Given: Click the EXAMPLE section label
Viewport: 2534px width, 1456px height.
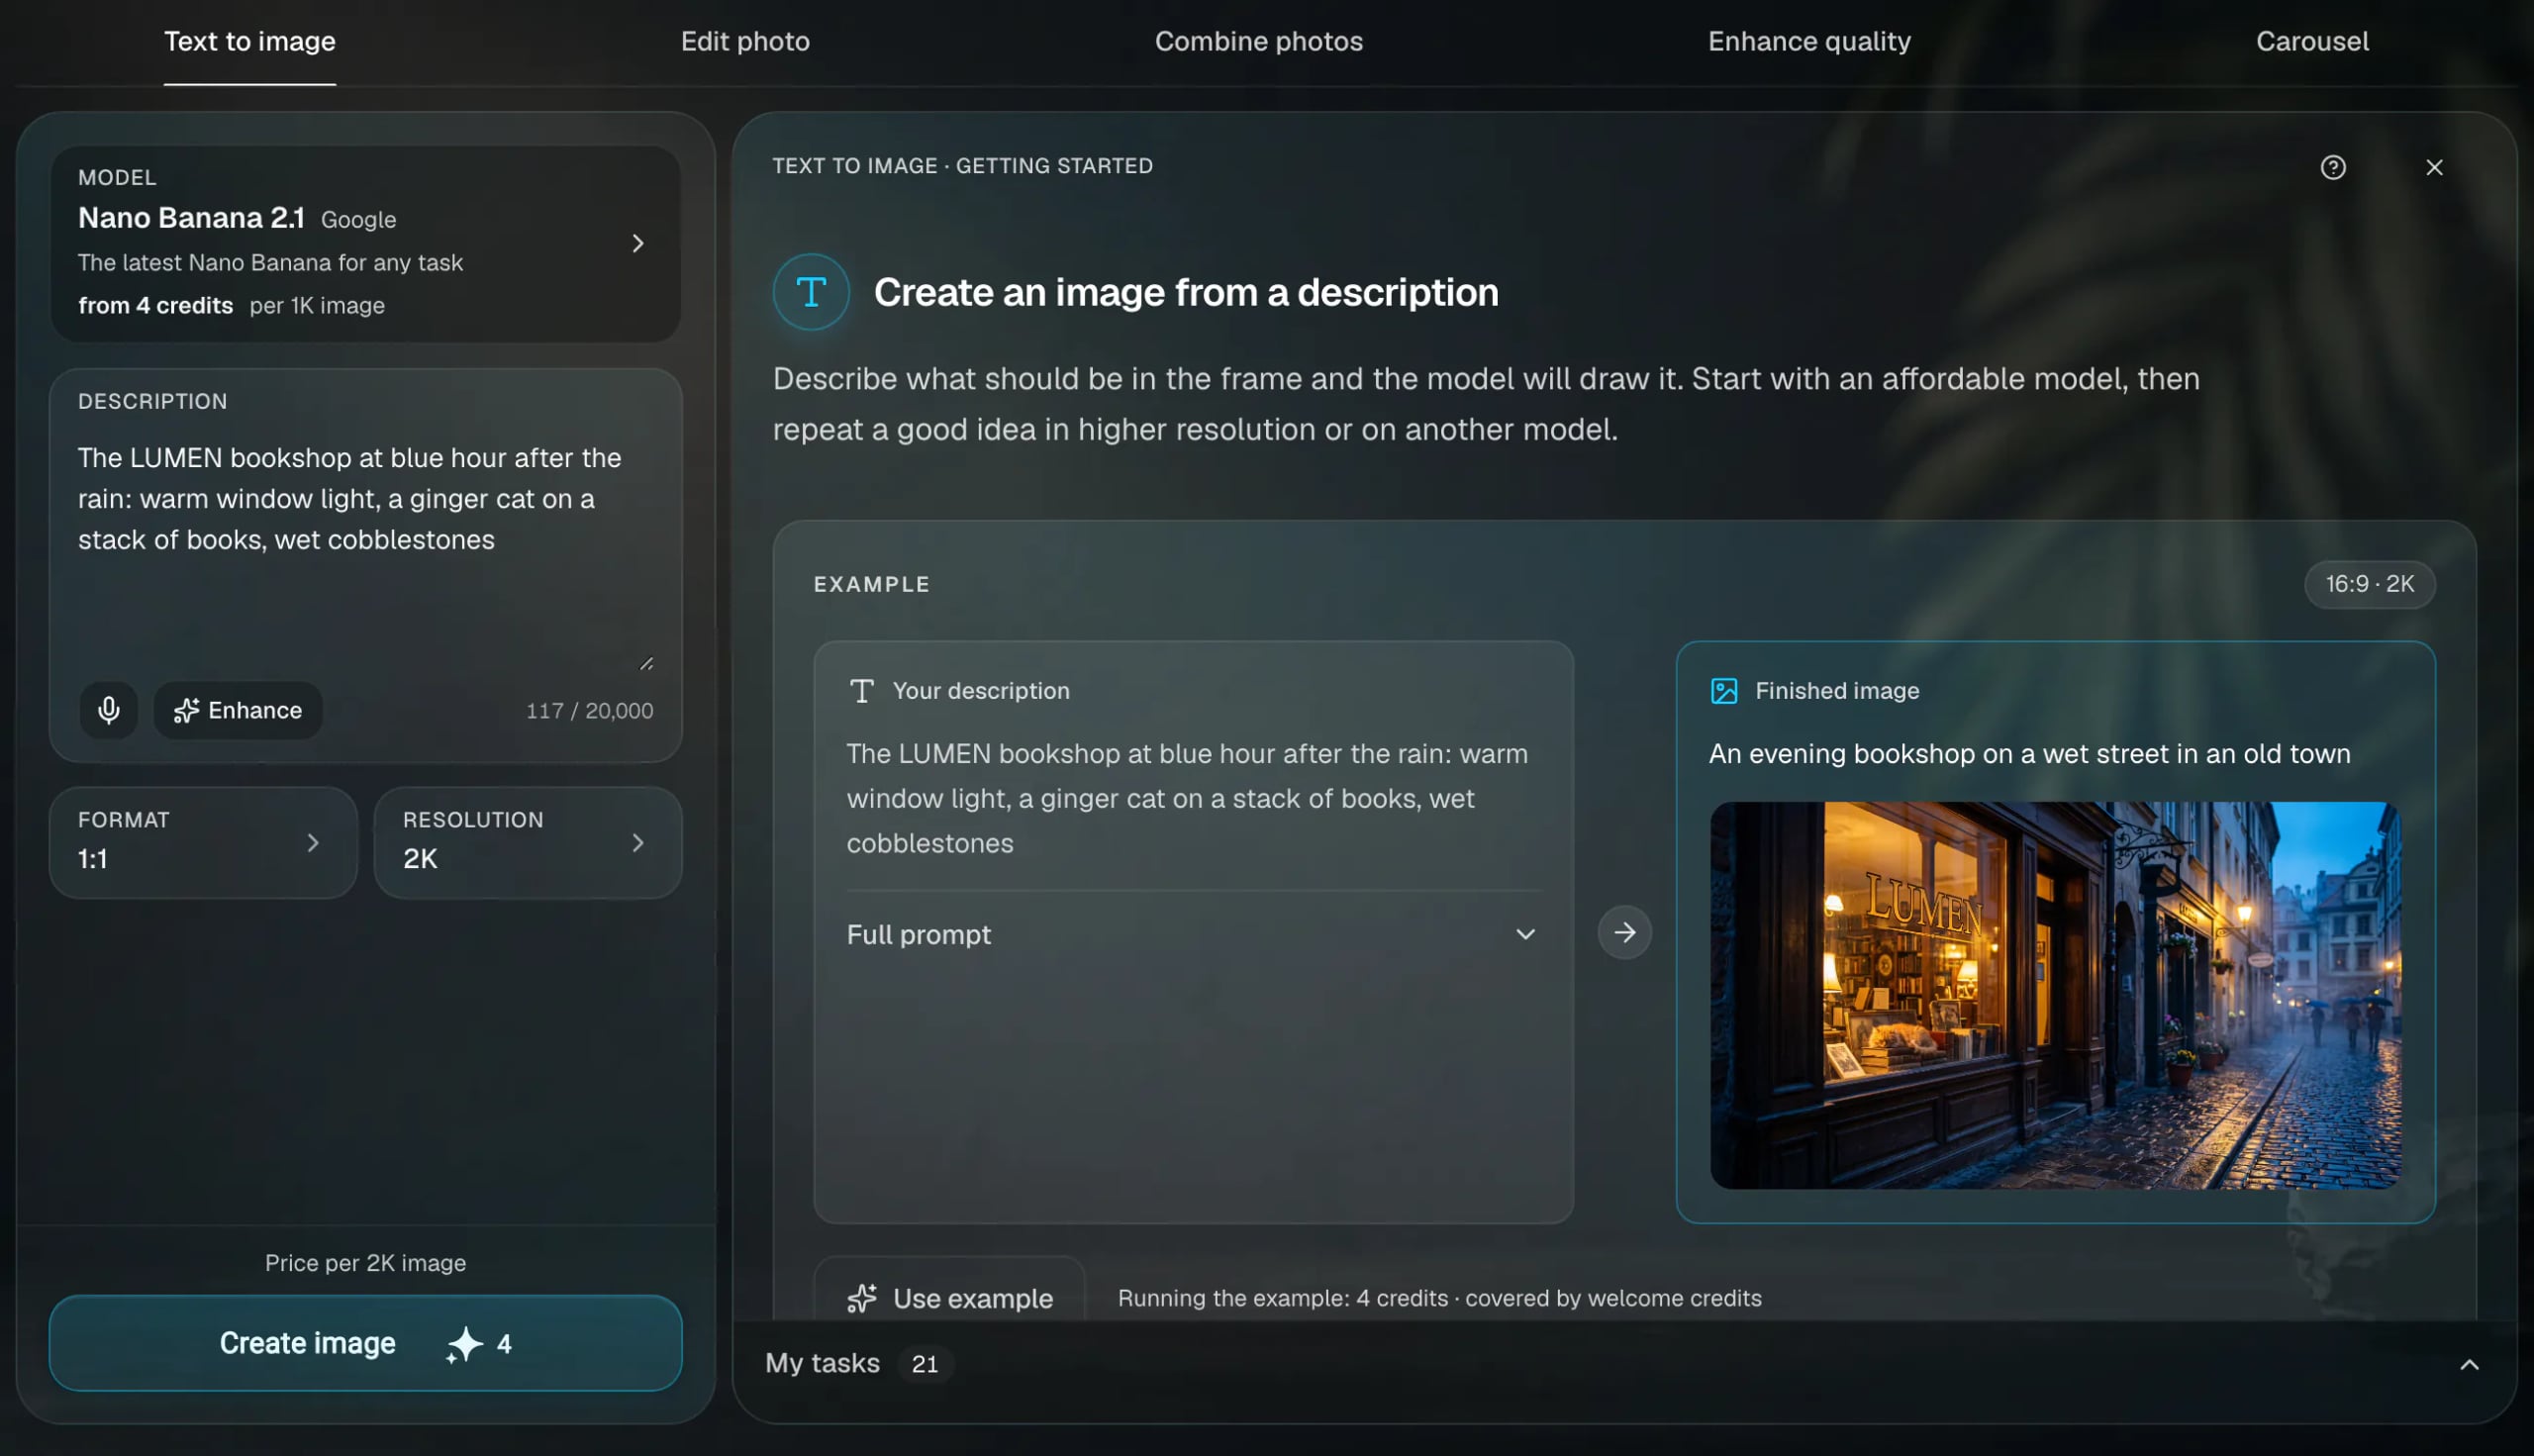Looking at the screenshot, I should [871, 584].
